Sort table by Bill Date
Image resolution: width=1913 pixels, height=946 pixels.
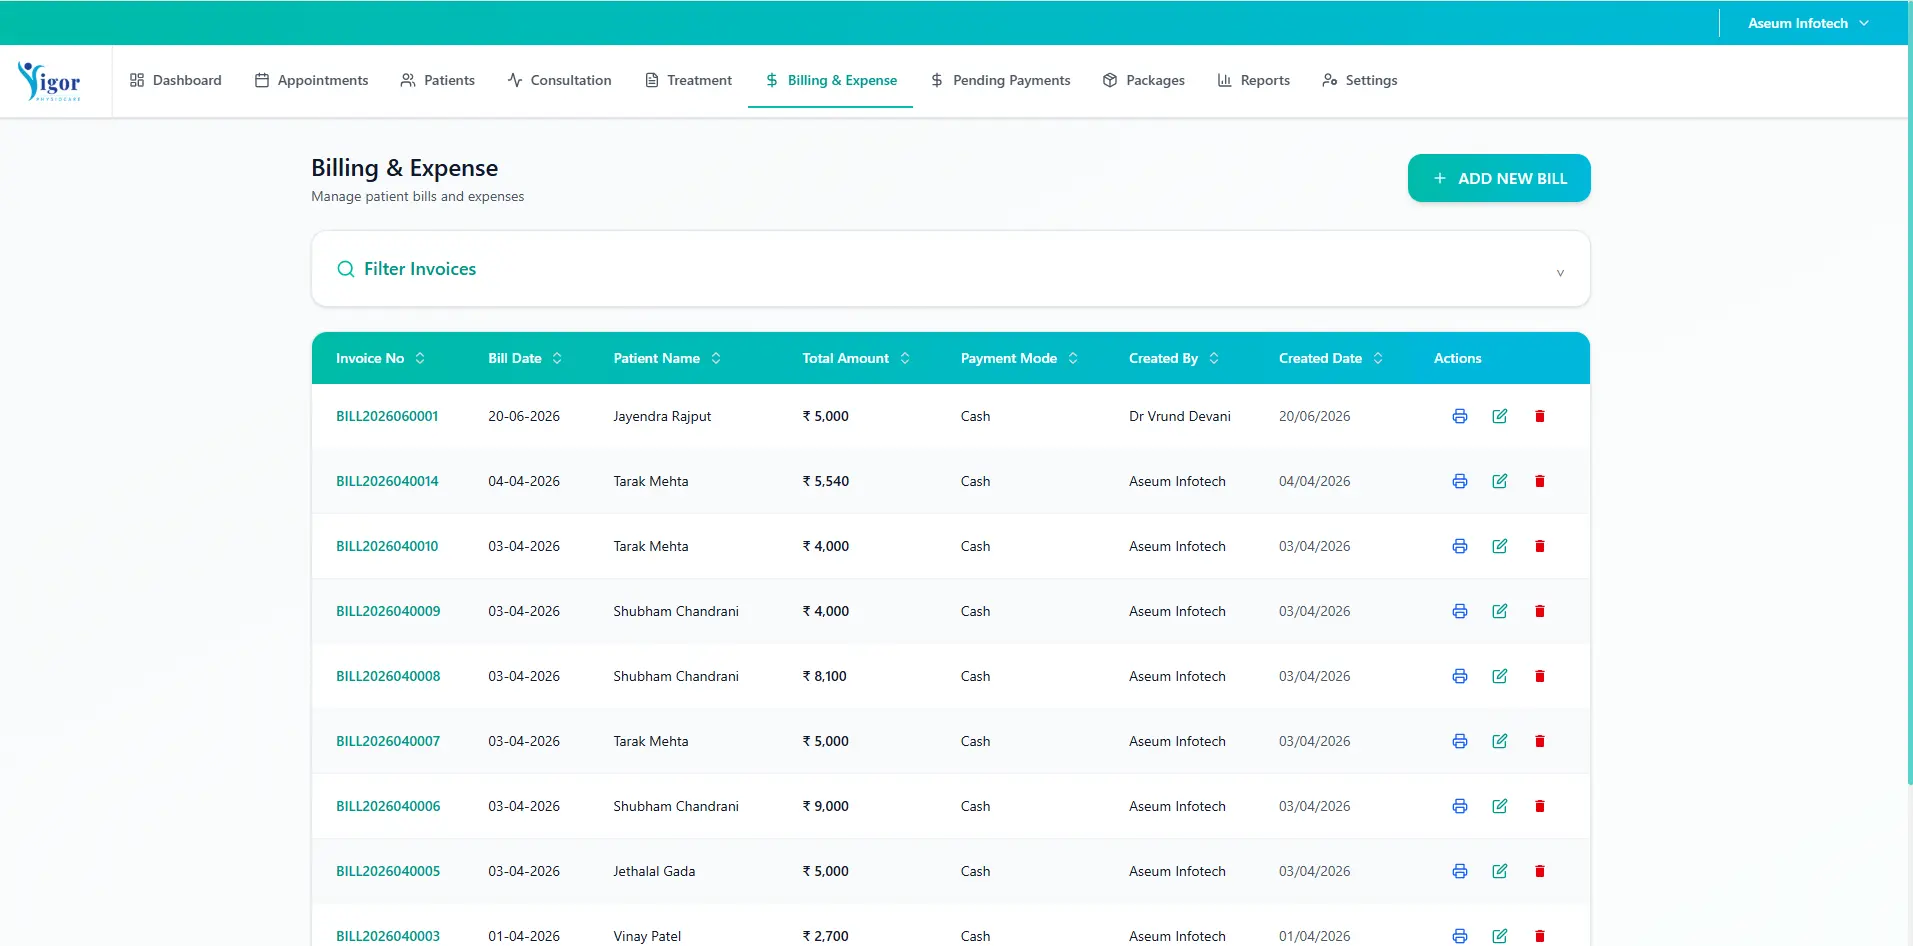525,358
